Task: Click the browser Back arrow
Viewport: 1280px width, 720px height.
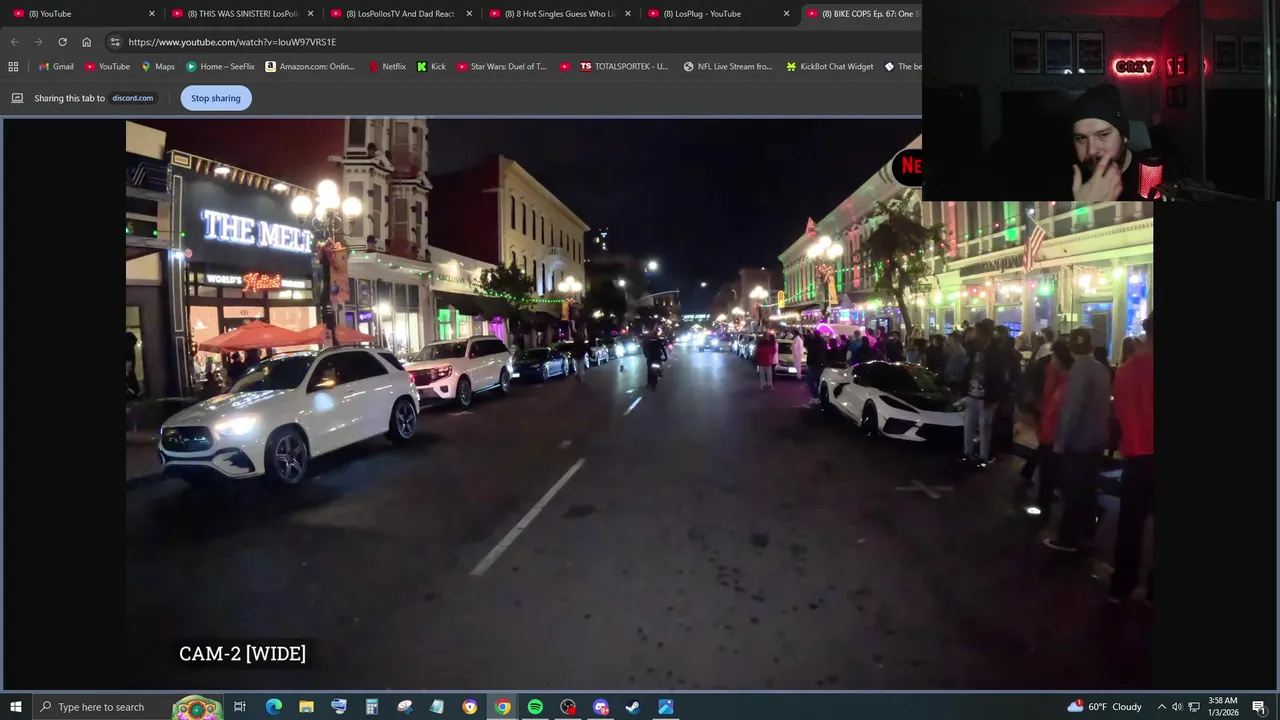Action: pyautogui.click(x=14, y=42)
